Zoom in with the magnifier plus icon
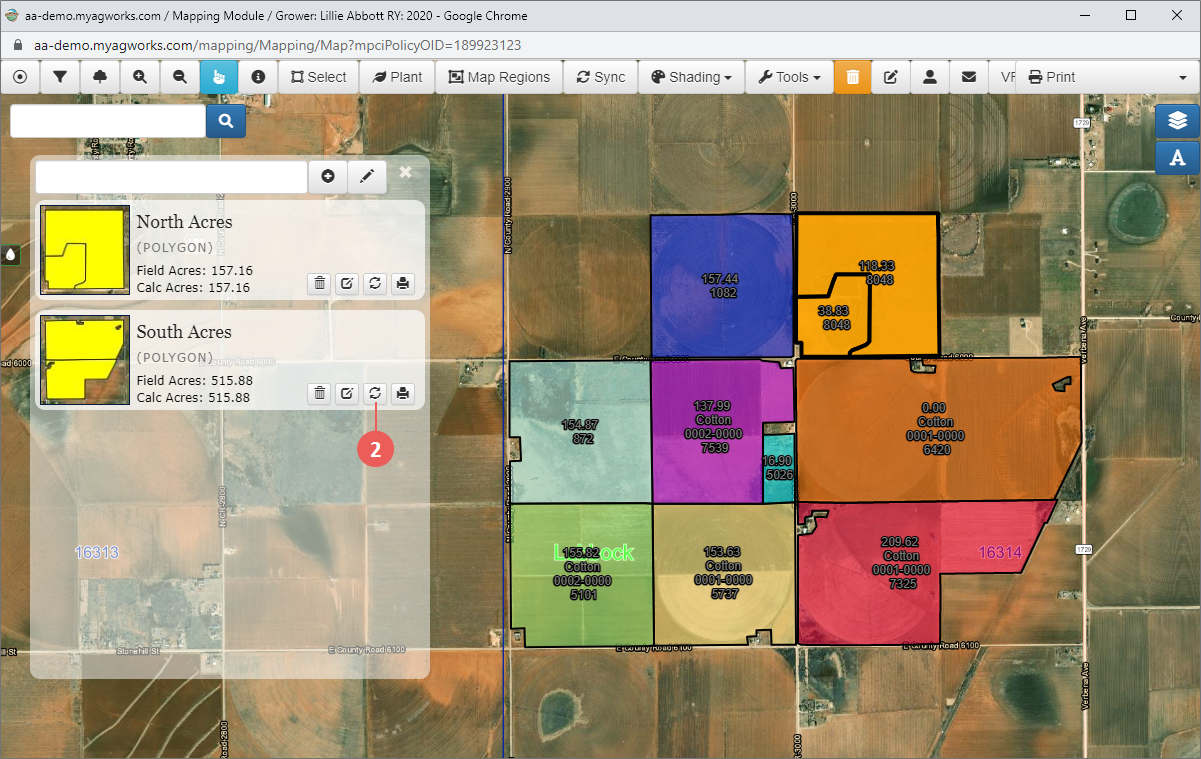The image size is (1201, 759). coord(140,77)
